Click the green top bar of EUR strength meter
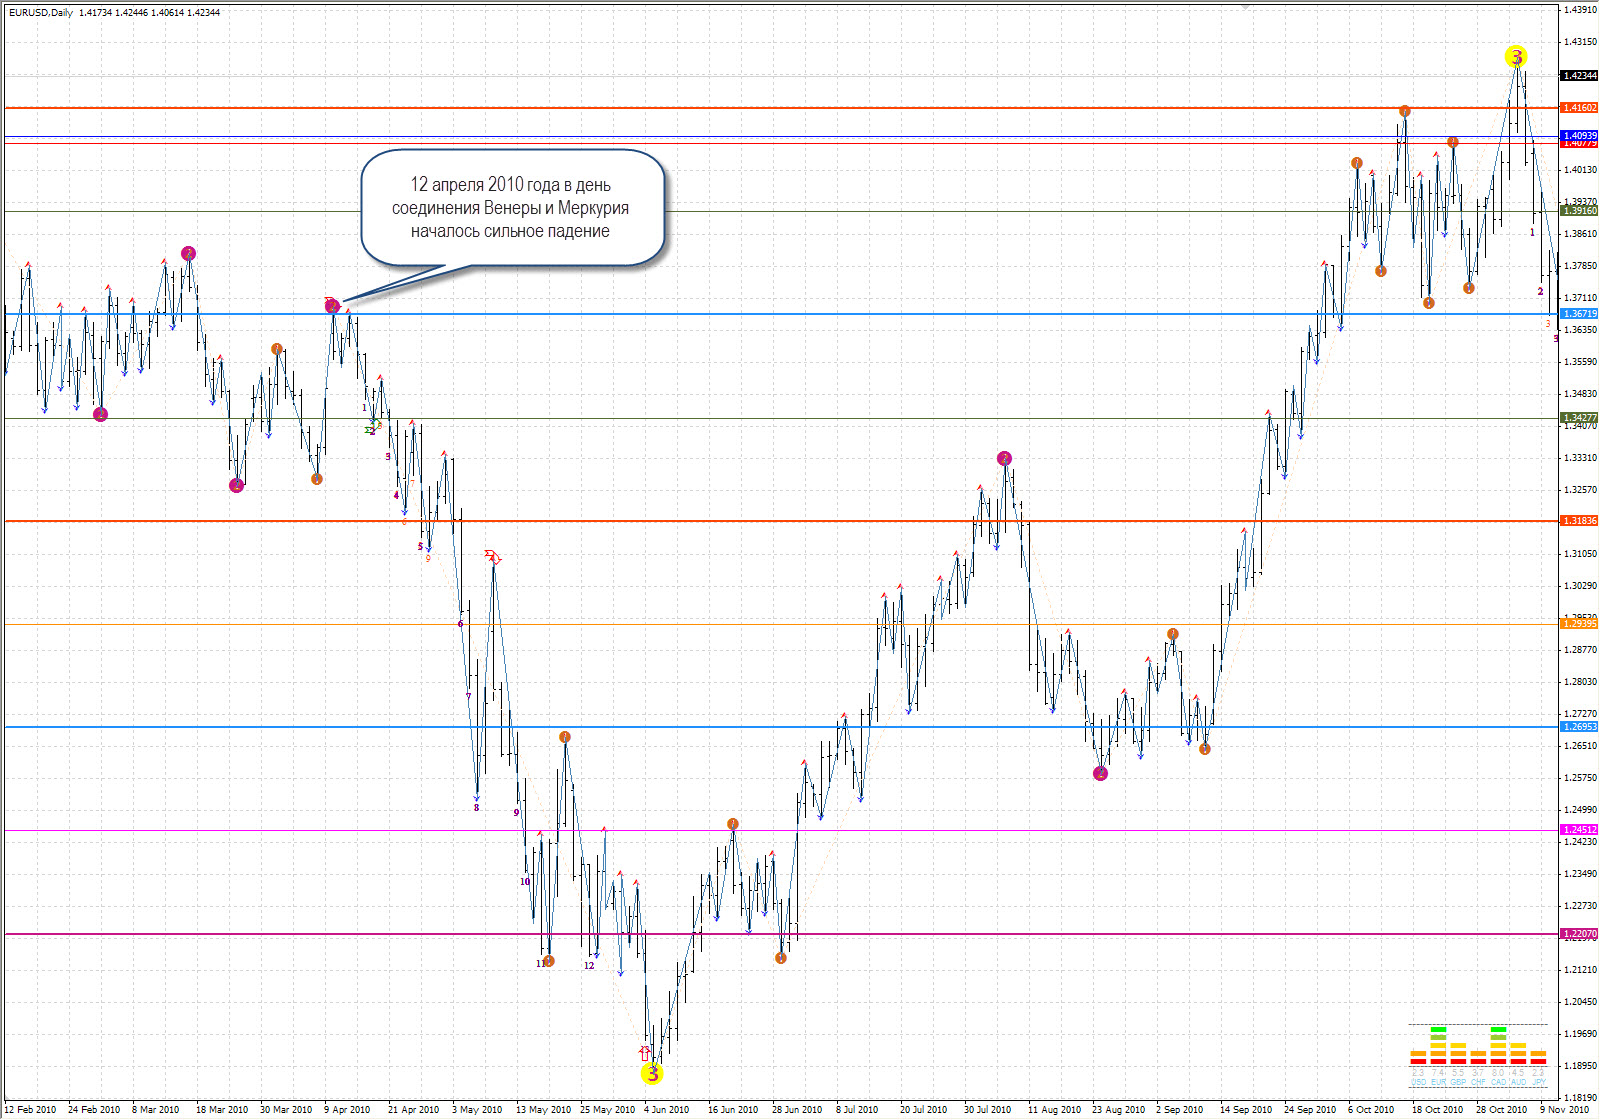The height and width of the screenshot is (1120, 1600). (x=1438, y=1030)
